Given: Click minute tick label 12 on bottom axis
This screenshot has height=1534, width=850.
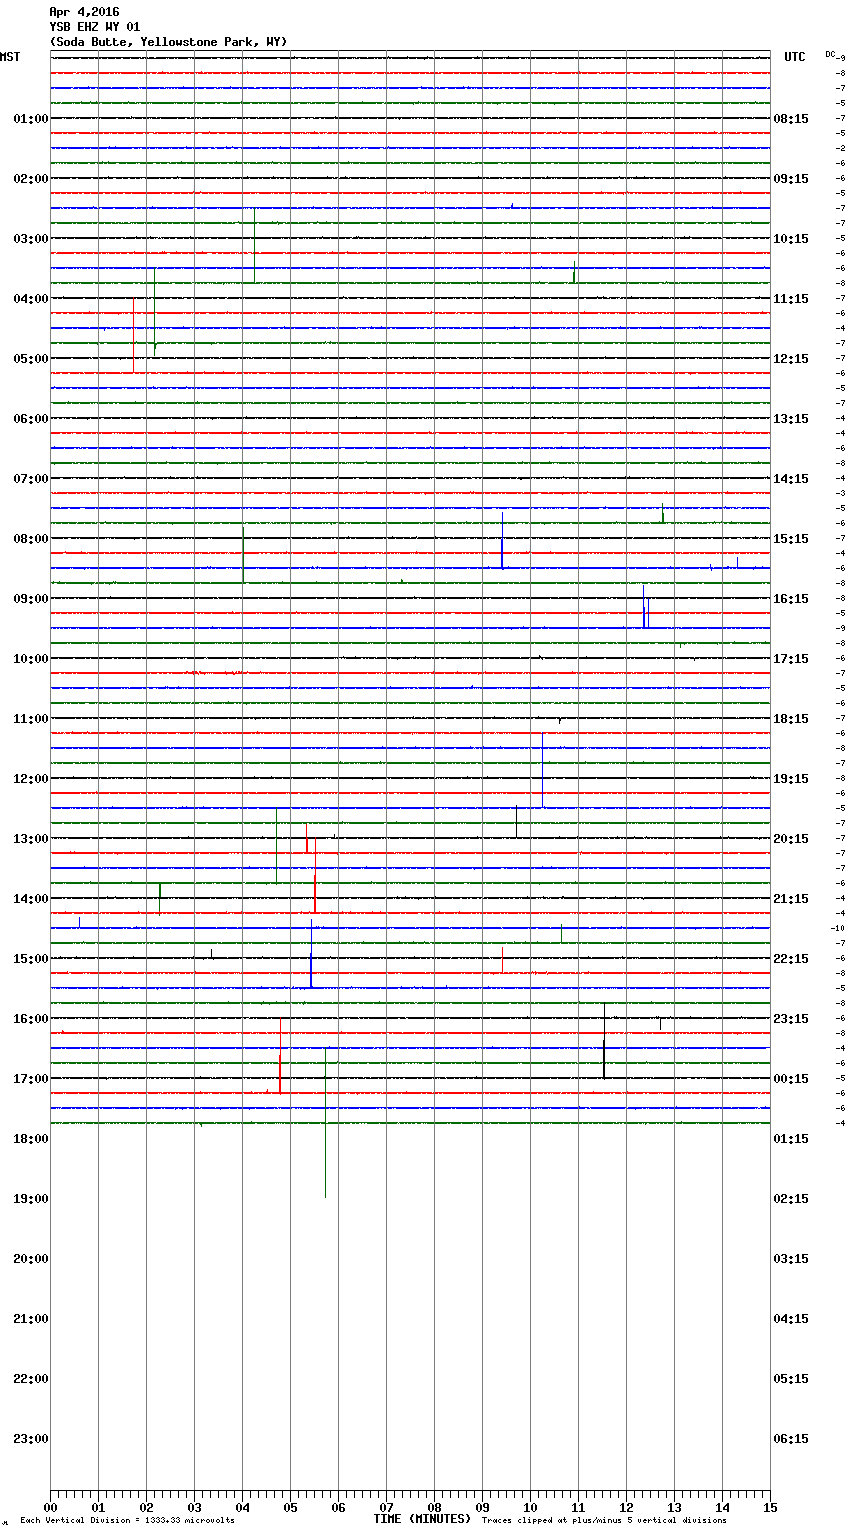Looking at the screenshot, I should [x=626, y=1507].
